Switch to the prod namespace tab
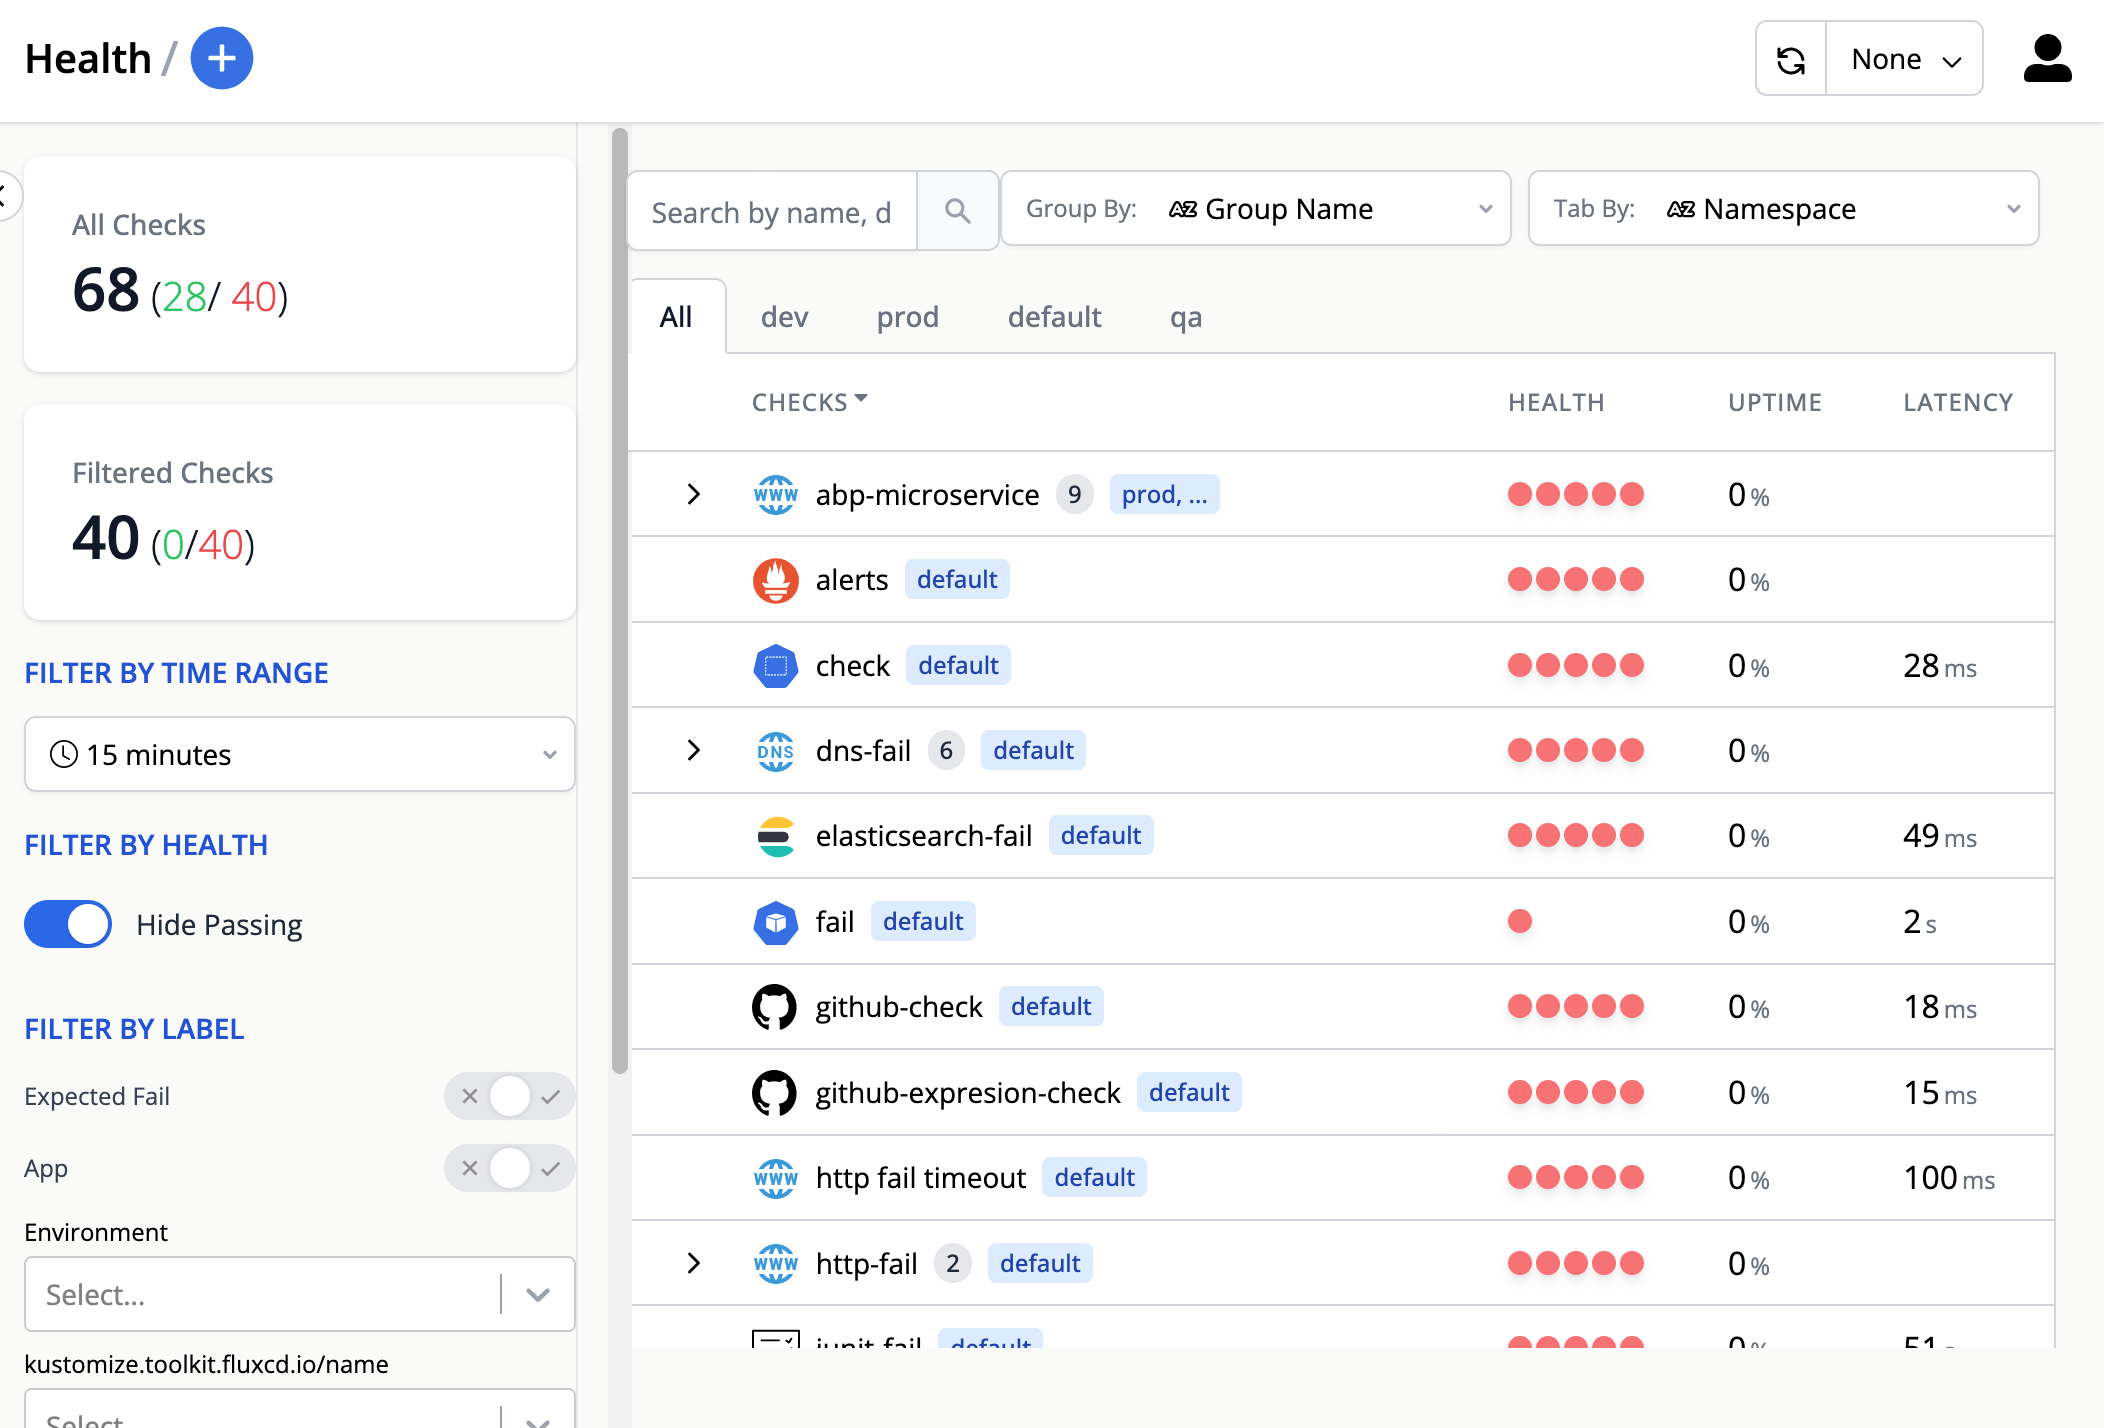 [x=907, y=317]
